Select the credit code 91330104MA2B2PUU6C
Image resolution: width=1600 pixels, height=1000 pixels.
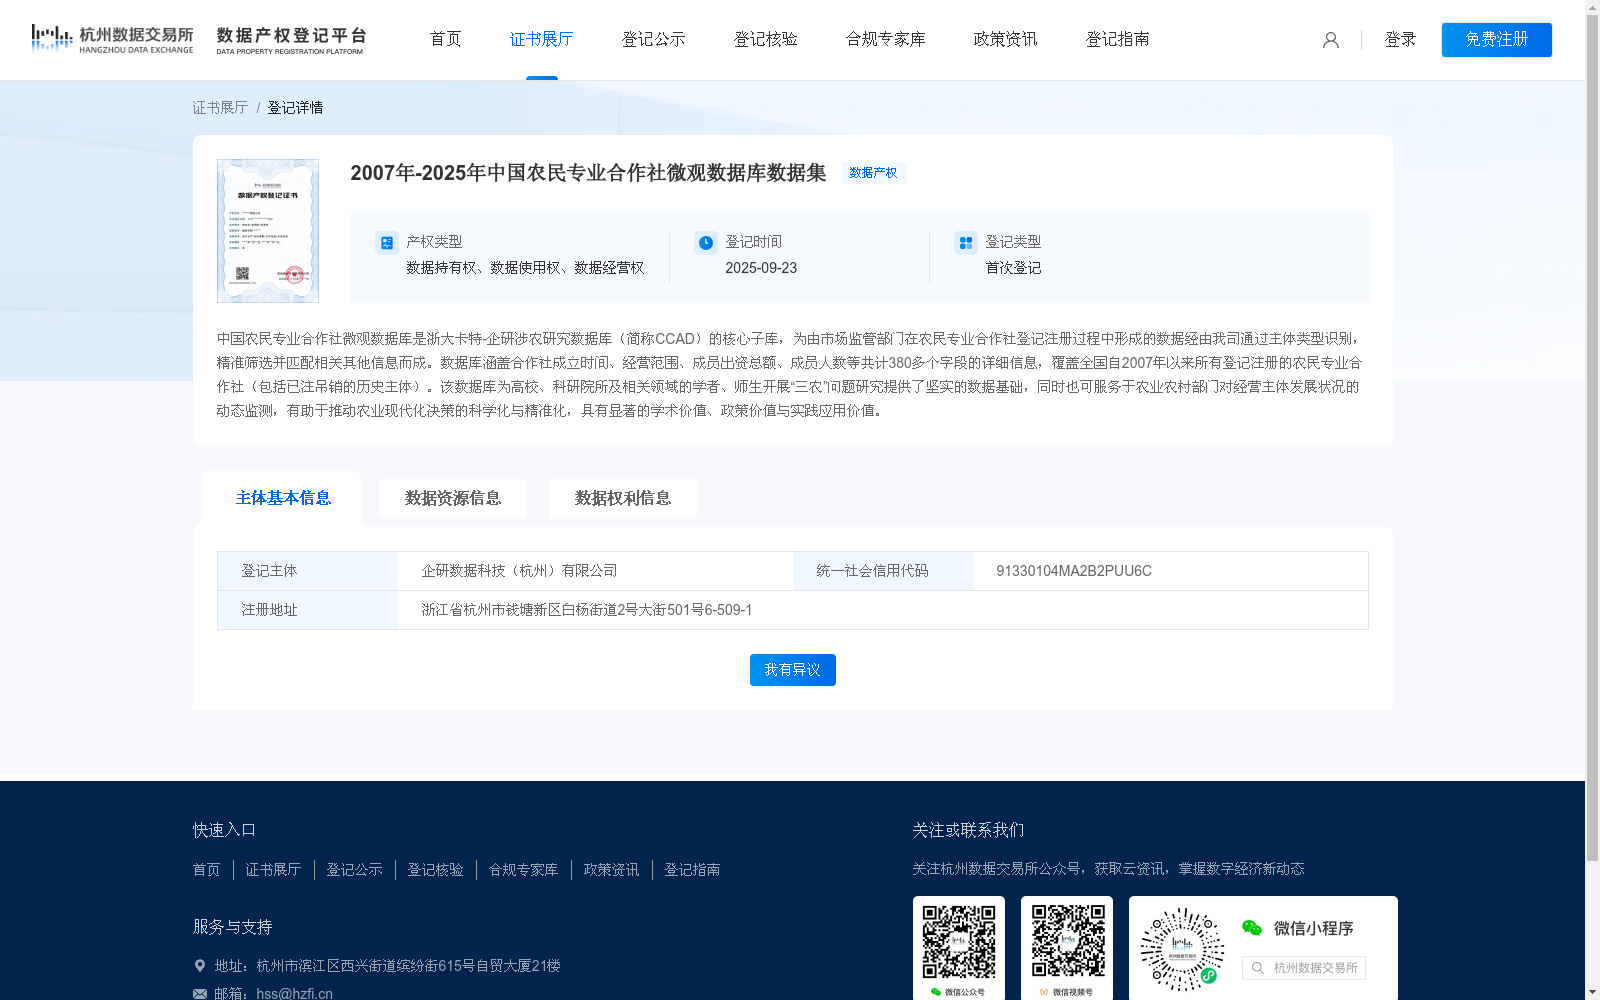point(1074,571)
